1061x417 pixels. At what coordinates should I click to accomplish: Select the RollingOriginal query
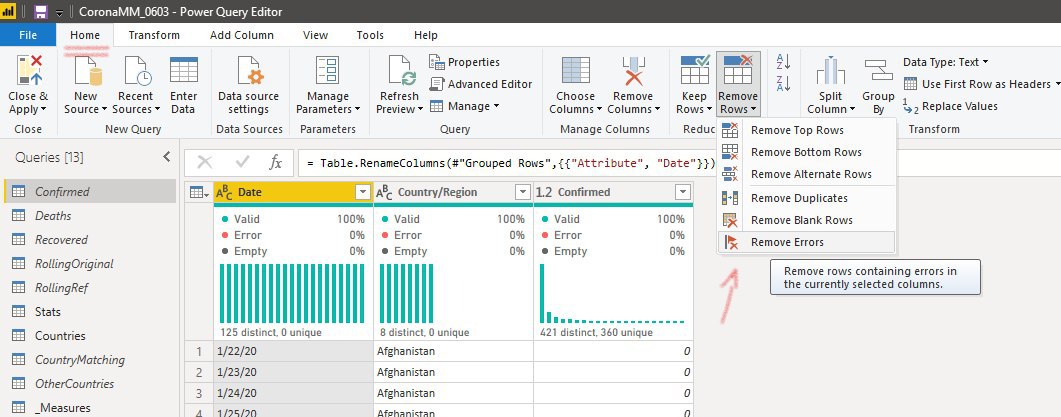(90, 263)
